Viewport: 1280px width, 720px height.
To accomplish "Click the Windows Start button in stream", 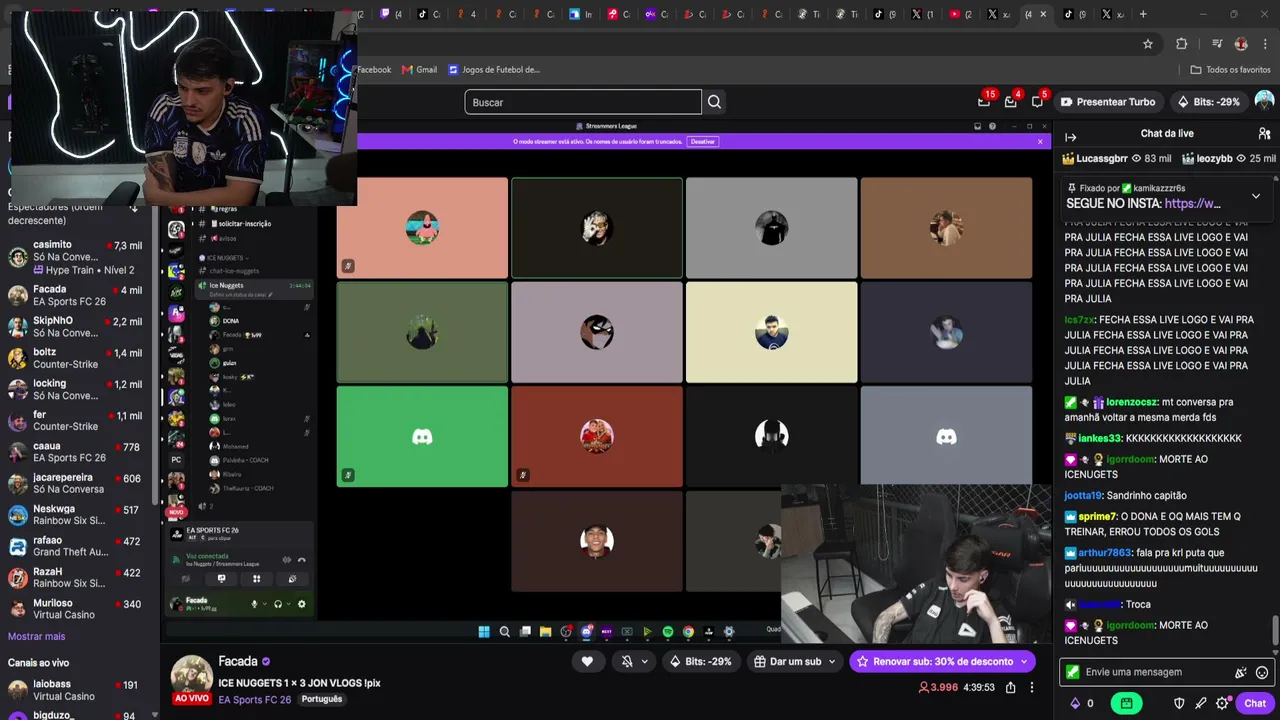I will coord(484,631).
